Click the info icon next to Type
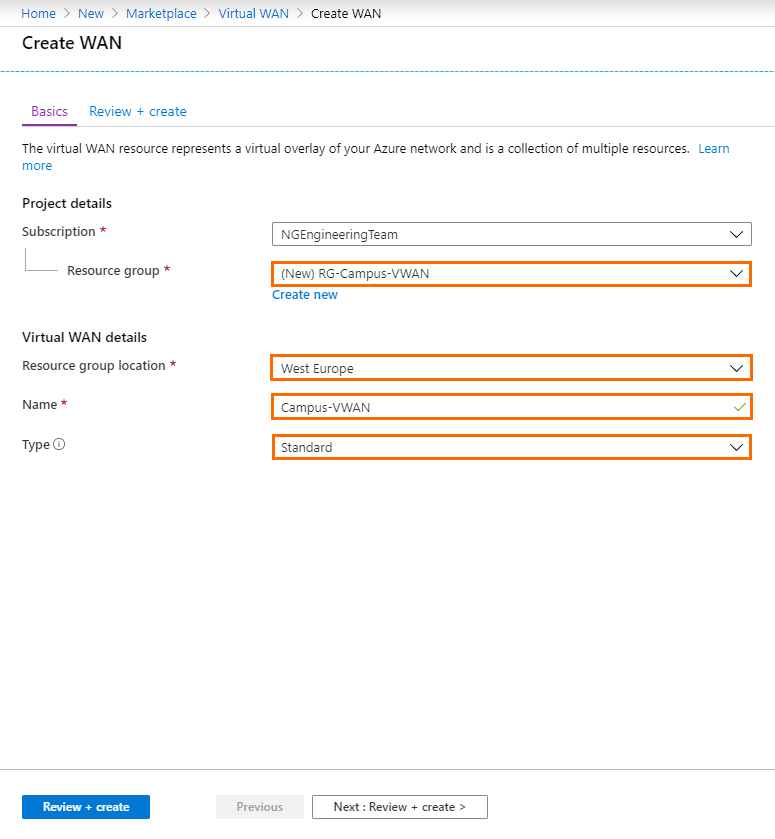 (59, 445)
